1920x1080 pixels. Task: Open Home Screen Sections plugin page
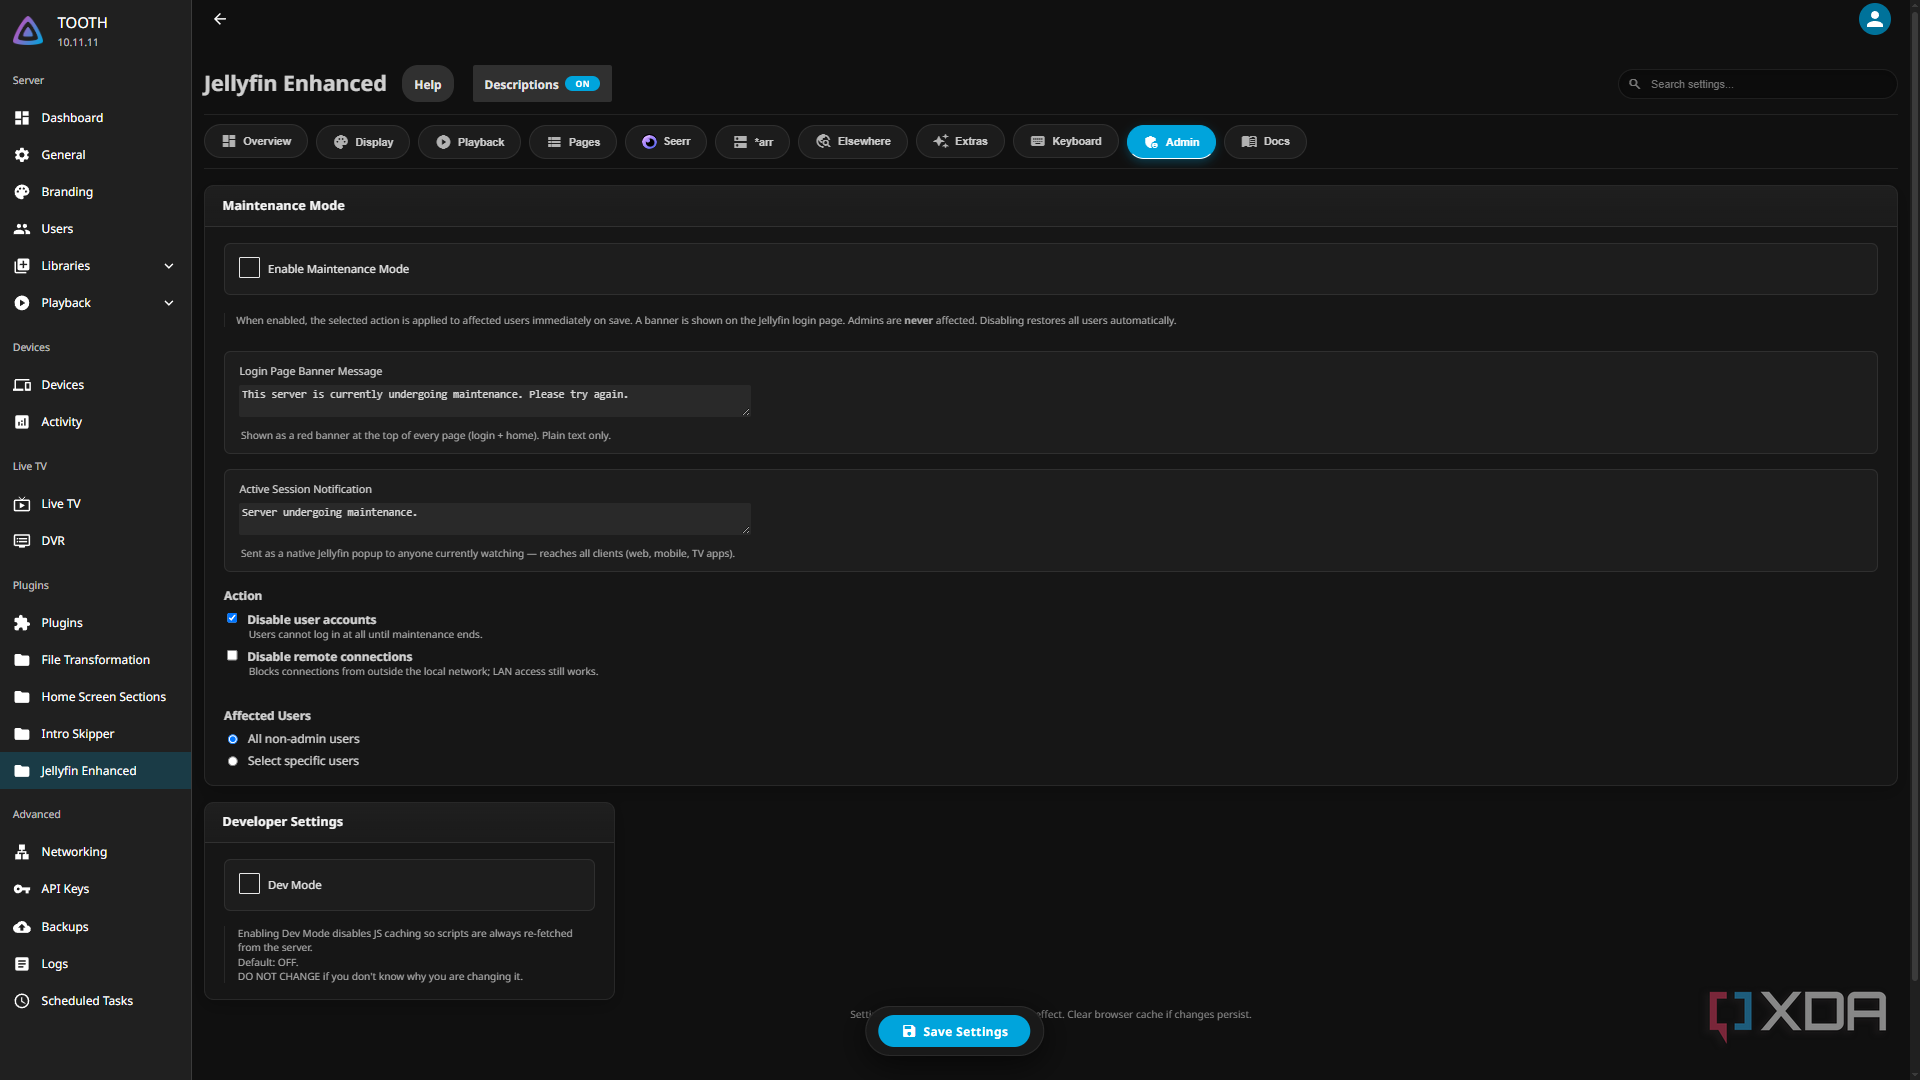(95, 697)
